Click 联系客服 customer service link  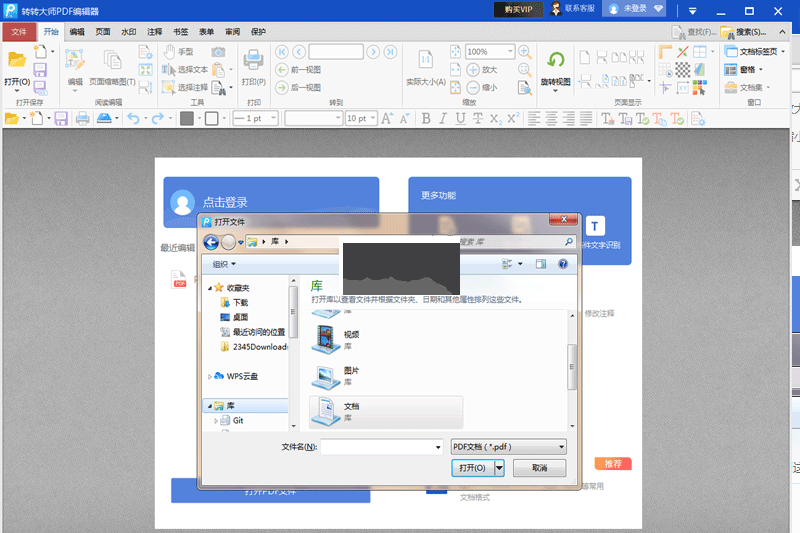point(573,9)
